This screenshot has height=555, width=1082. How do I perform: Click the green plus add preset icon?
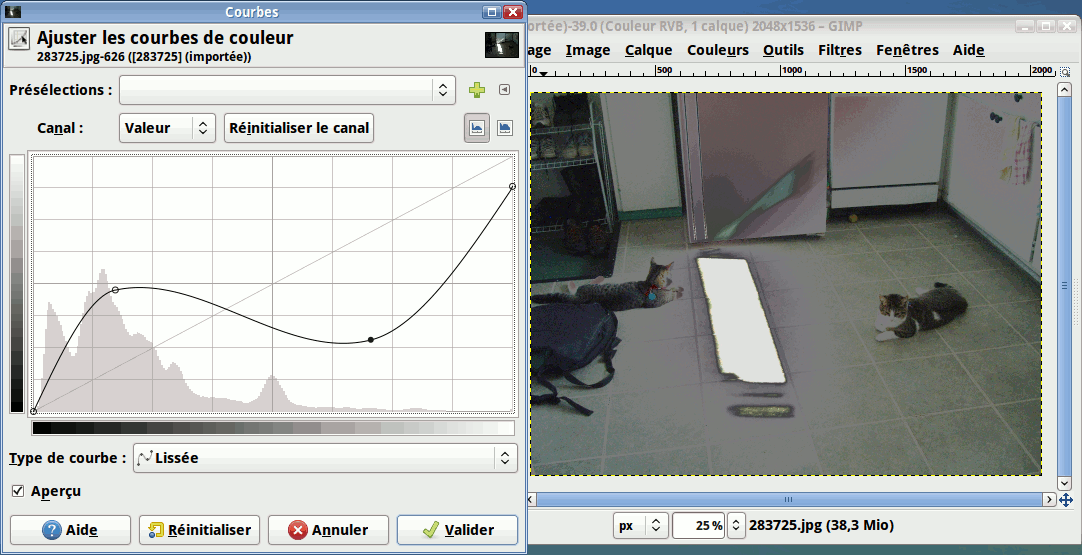point(477,90)
